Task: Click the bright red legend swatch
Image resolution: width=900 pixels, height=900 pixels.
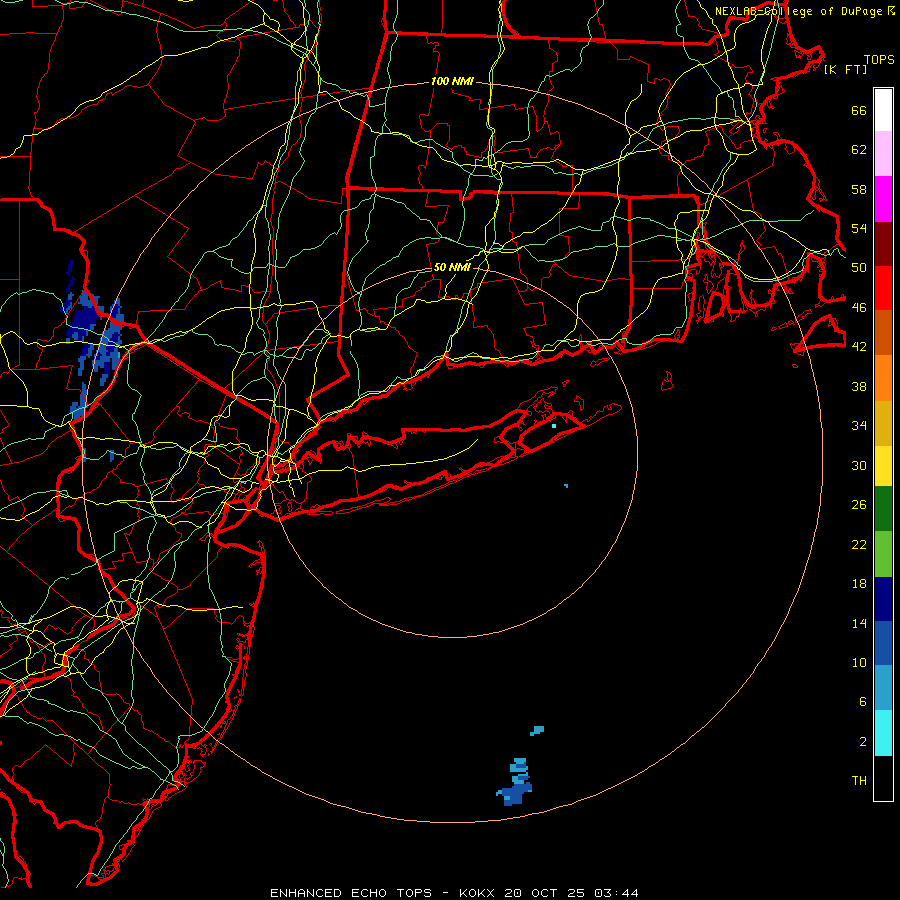Action: pyautogui.click(x=883, y=288)
